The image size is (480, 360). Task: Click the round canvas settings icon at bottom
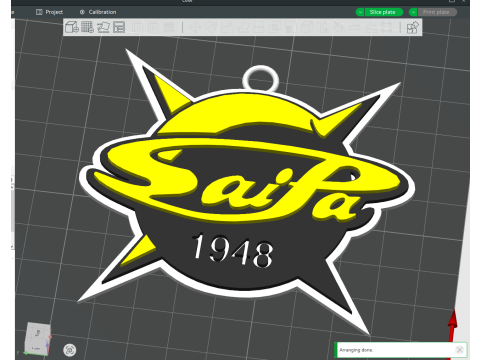tap(70, 350)
